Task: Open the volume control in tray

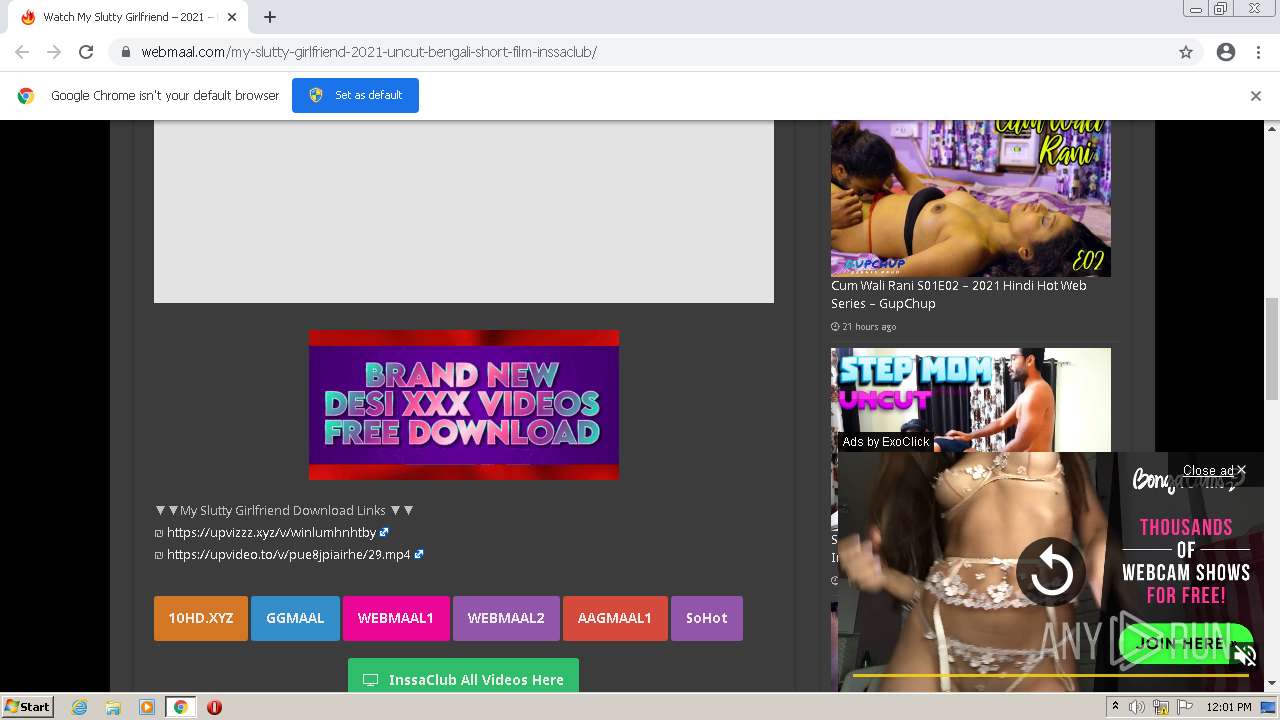Action: pyautogui.click(x=1137, y=707)
